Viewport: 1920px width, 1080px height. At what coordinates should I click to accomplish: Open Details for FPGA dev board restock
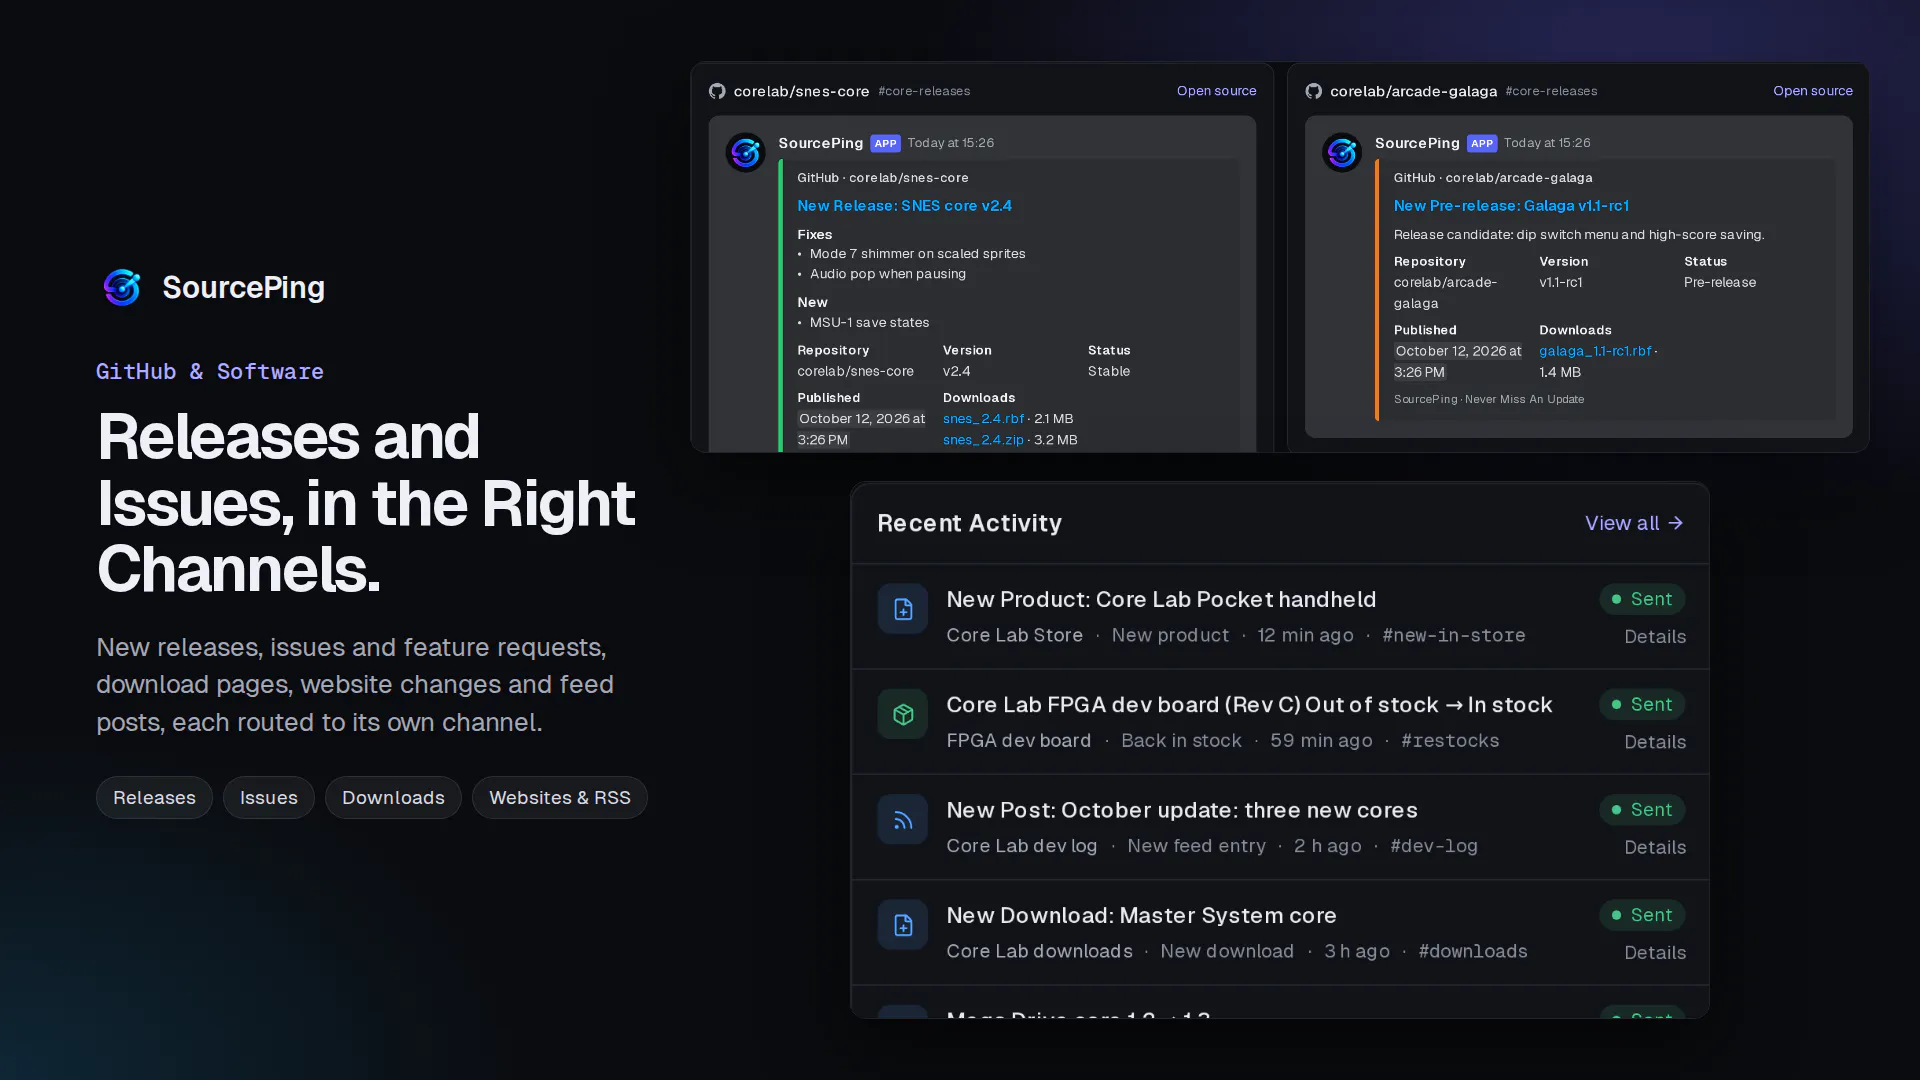tap(1655, 742)
